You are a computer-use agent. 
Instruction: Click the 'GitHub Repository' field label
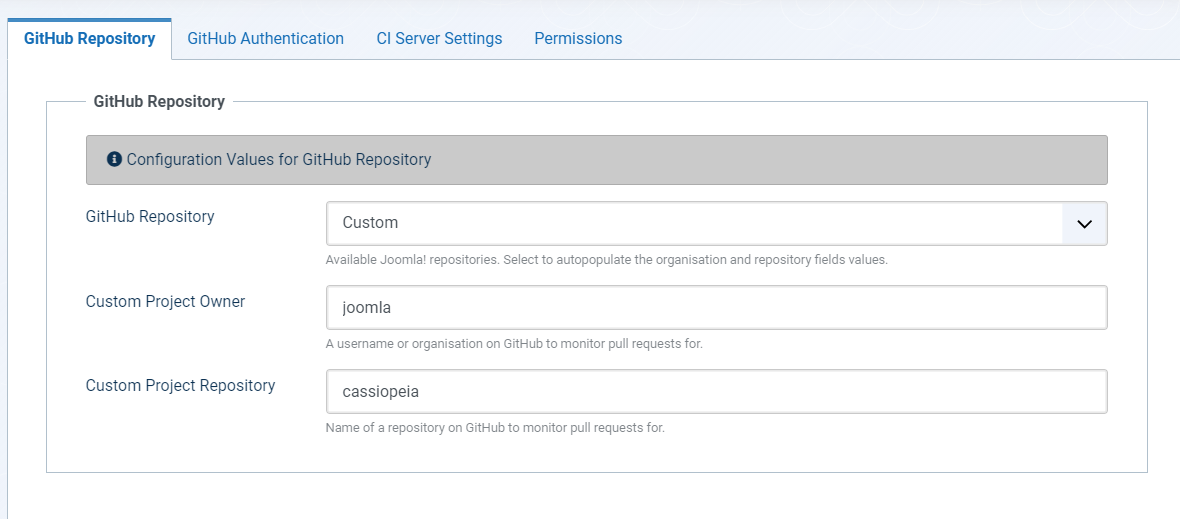pos(150,216)
